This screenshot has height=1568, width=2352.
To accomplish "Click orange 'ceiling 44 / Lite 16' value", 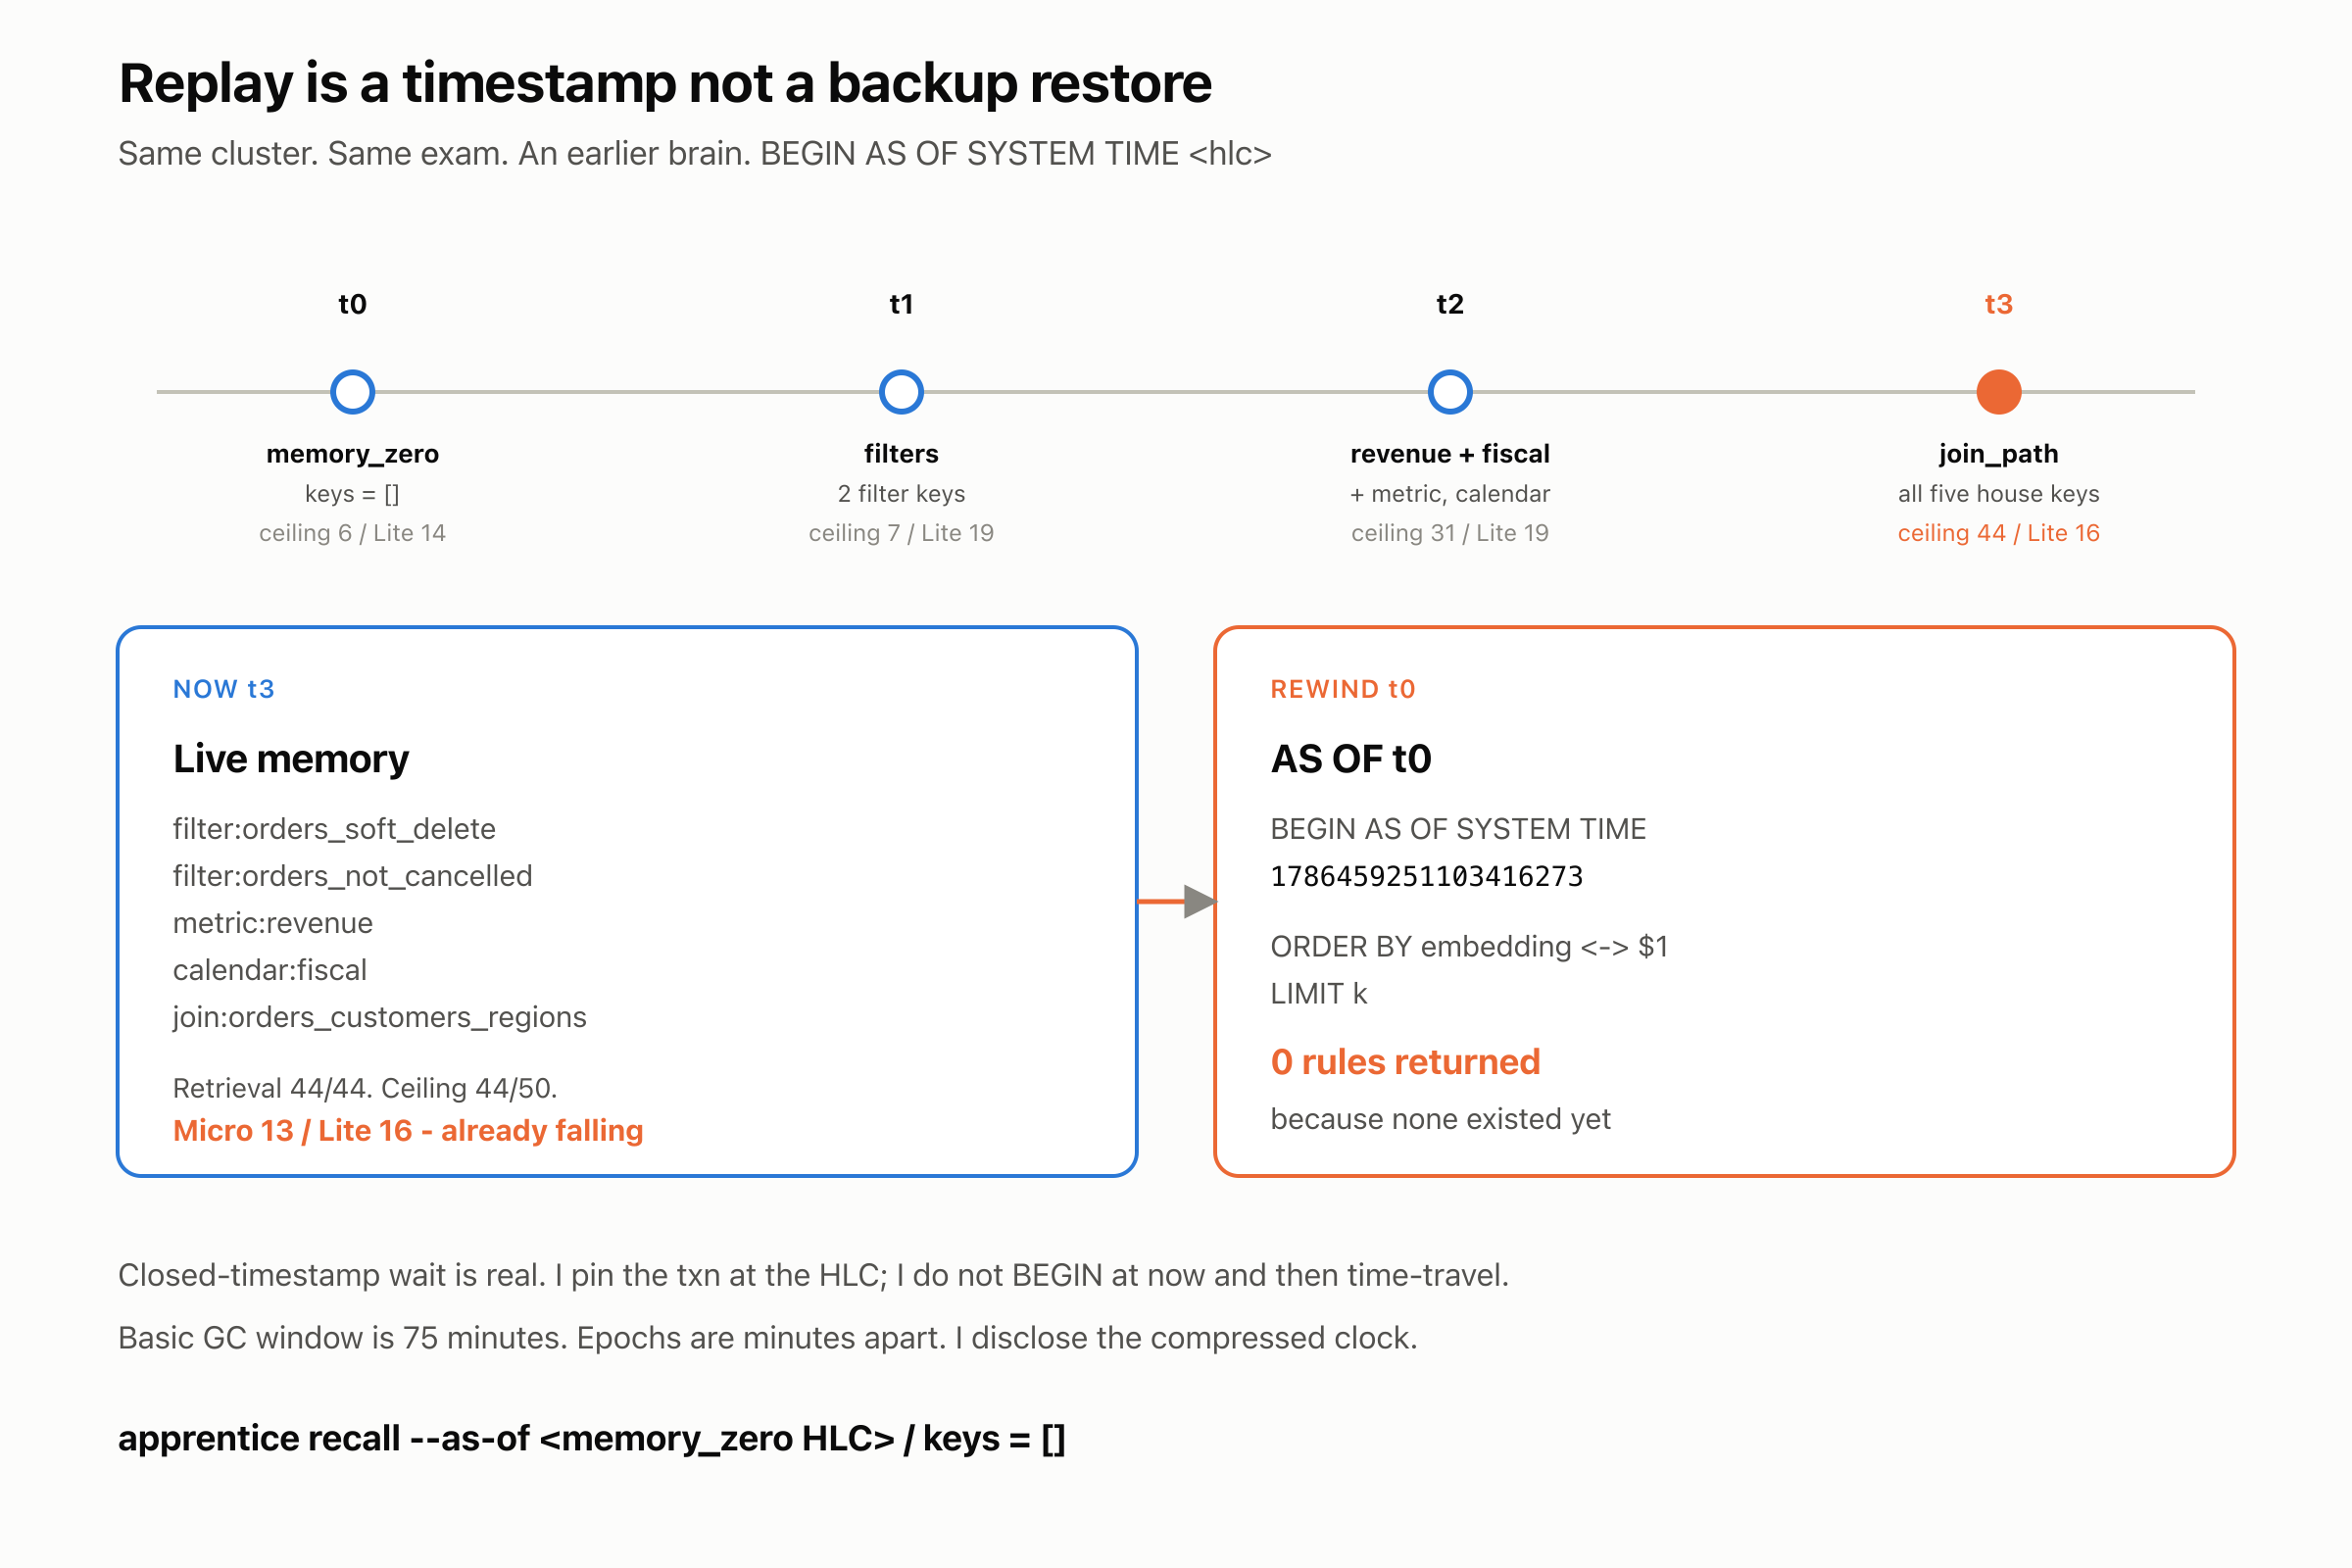I will tap(1999, 533).
